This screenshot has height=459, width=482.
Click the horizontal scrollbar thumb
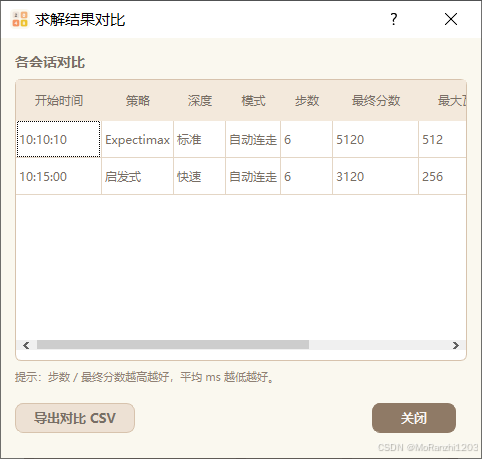tap(173, 345)
